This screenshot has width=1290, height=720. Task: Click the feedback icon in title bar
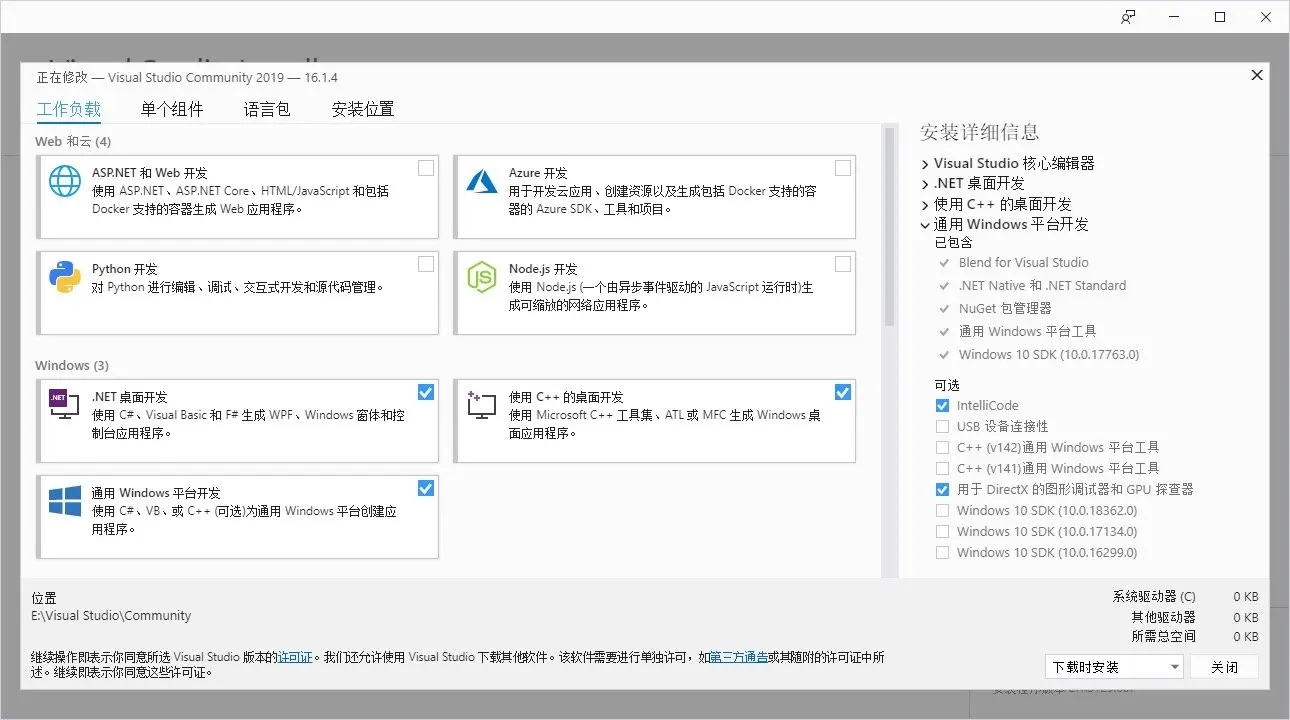1128,17
